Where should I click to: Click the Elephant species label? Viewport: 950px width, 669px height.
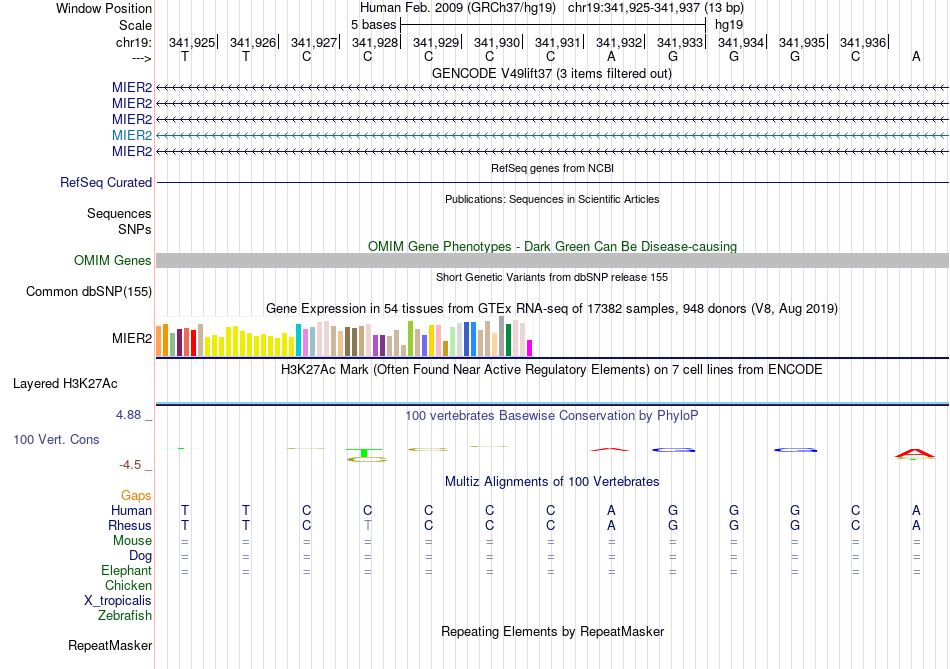(x=127, y=570)
